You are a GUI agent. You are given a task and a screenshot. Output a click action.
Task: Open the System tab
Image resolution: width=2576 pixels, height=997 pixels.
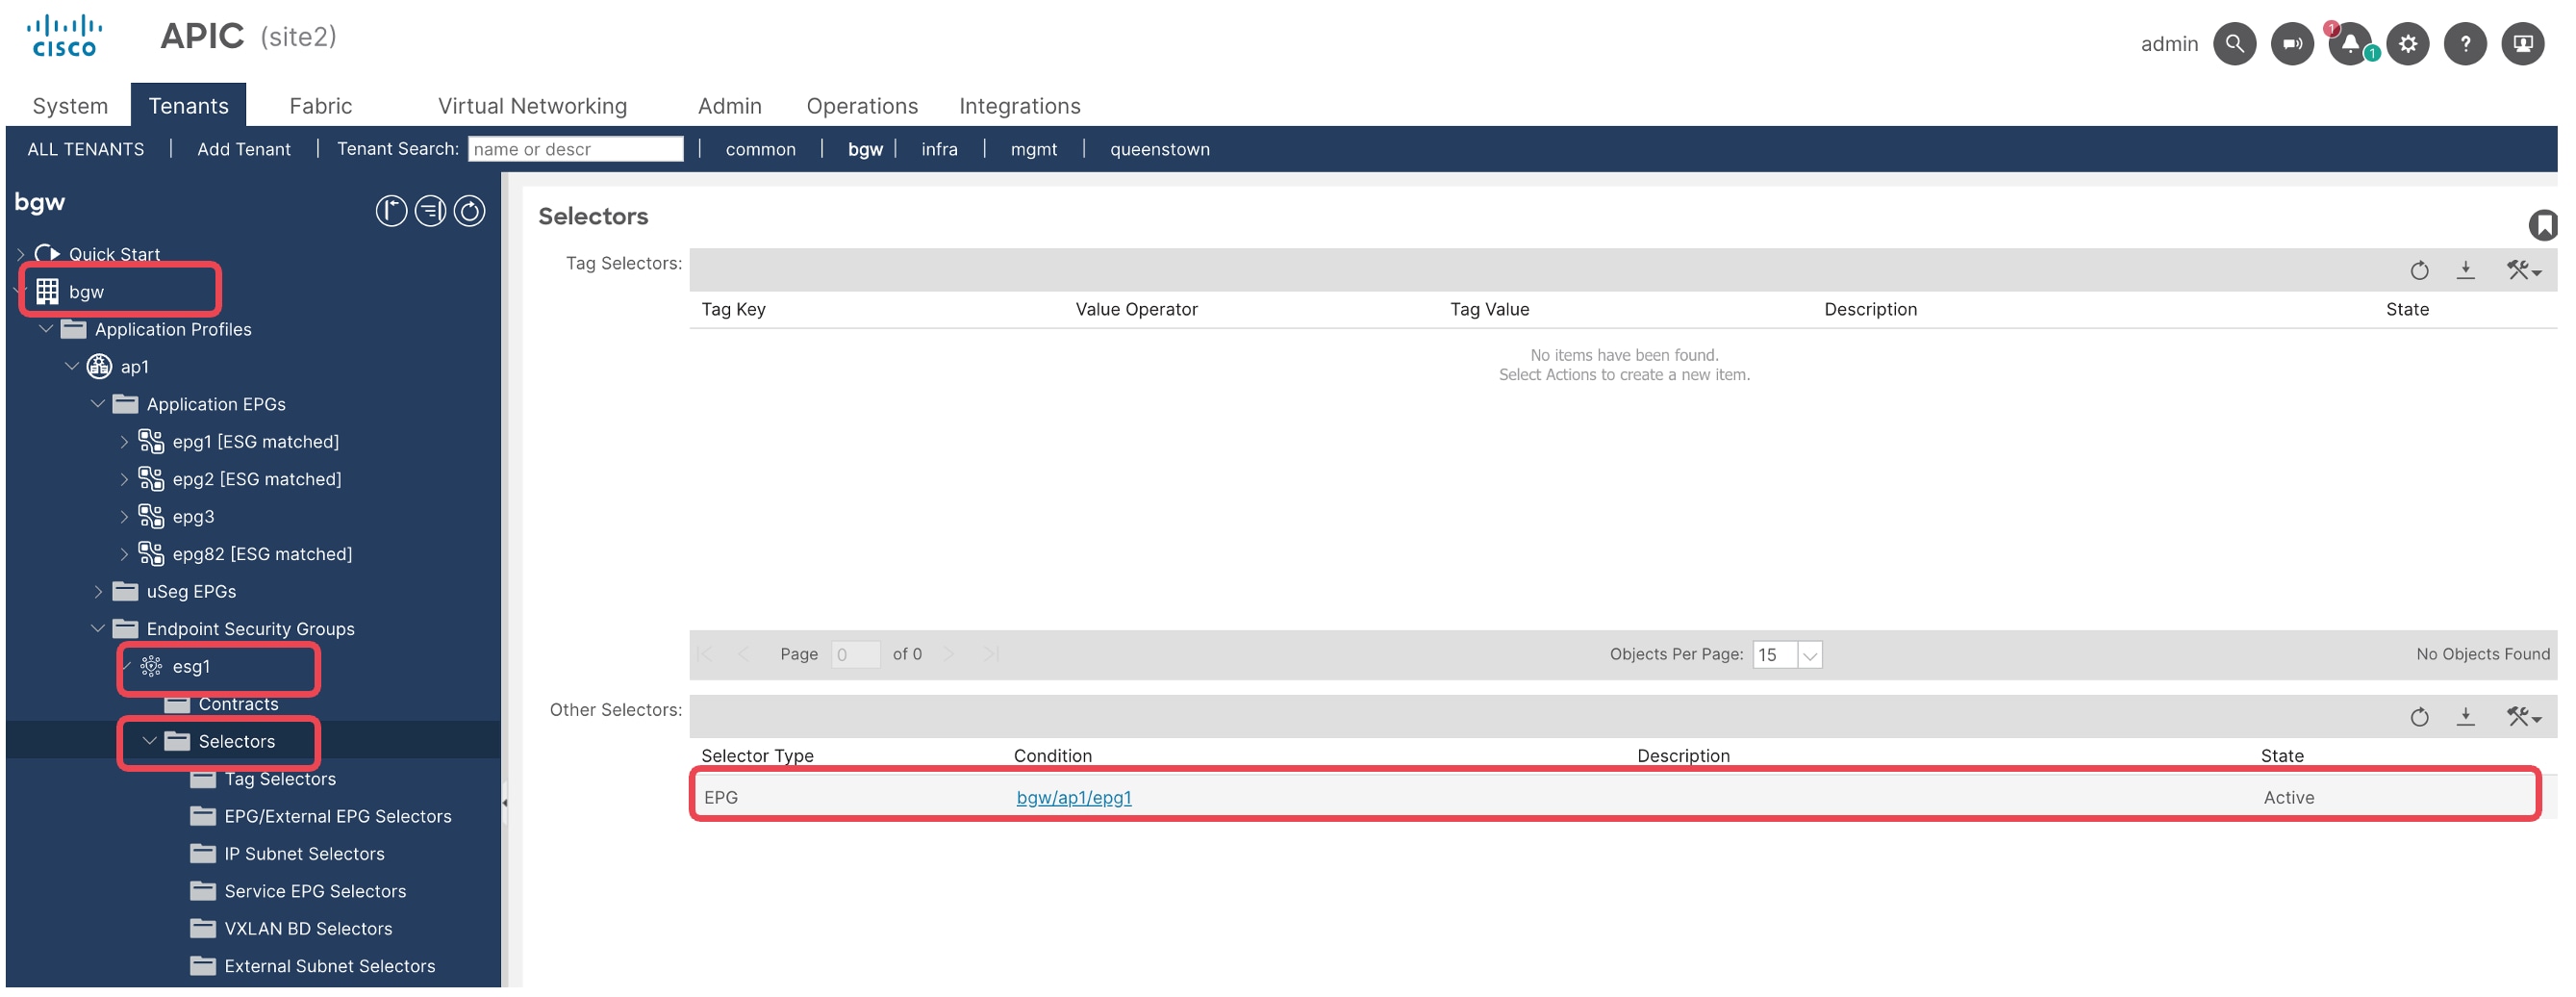70,106
